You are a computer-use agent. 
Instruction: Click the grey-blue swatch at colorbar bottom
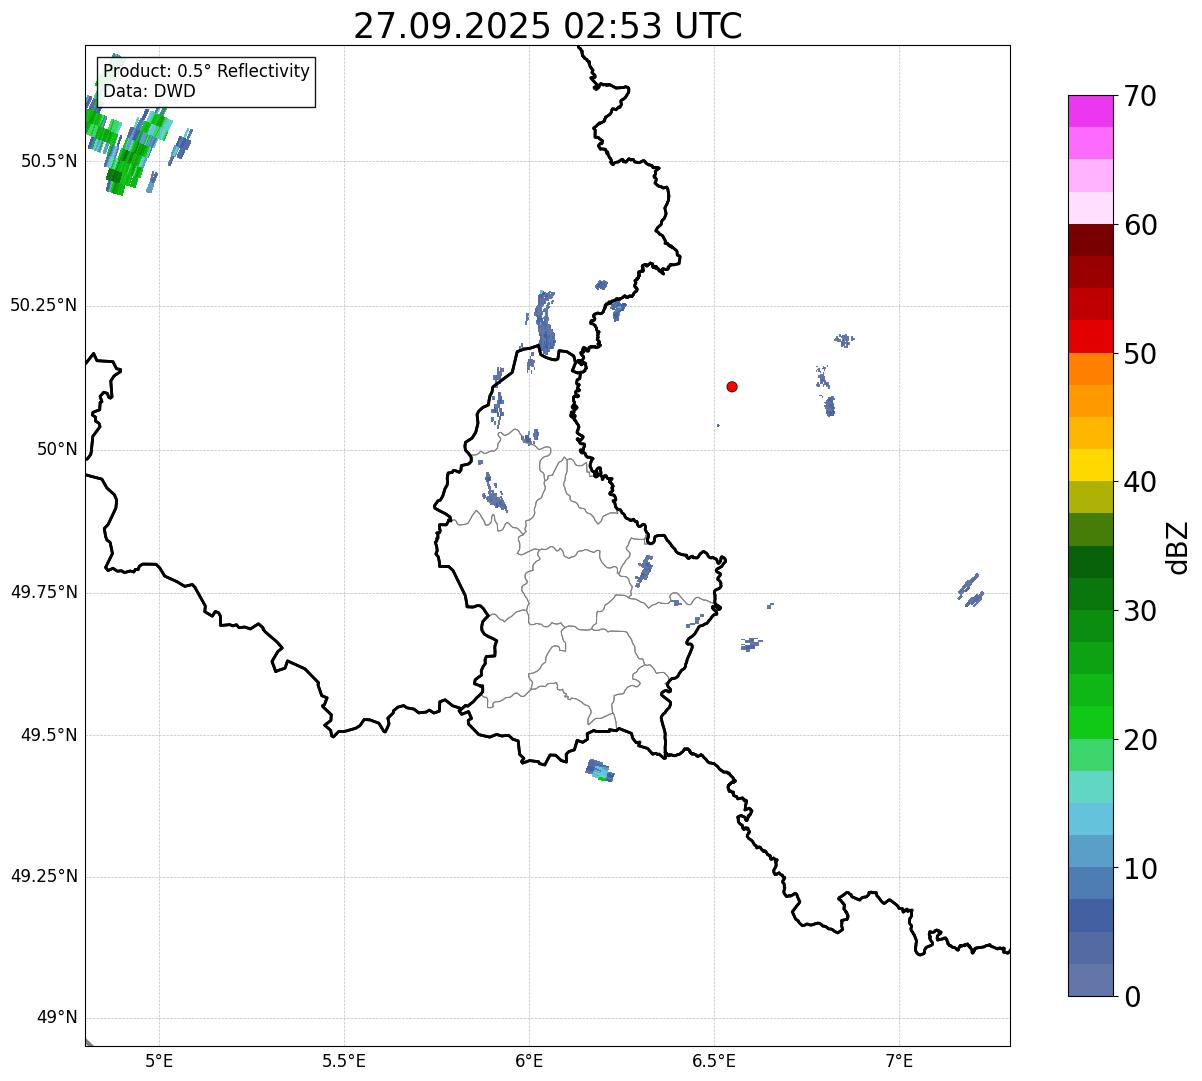click(1090, 980)
